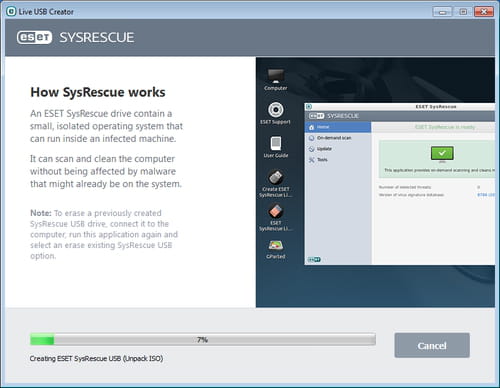500x388 pixels.
Task: Click paragraph 'It can scan and clean'
Action: point(106,171)
